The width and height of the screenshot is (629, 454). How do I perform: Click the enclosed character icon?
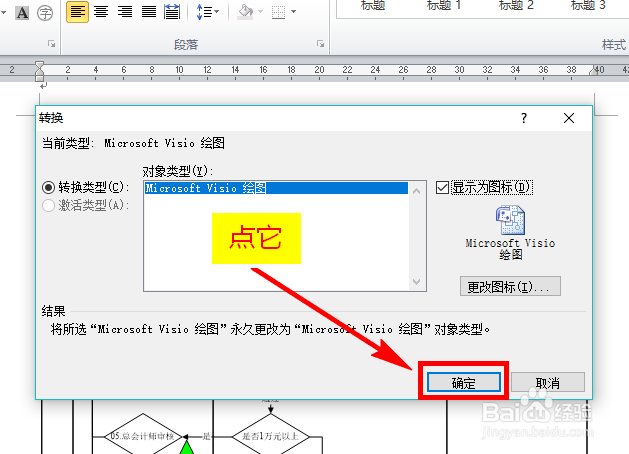point(45,13)
